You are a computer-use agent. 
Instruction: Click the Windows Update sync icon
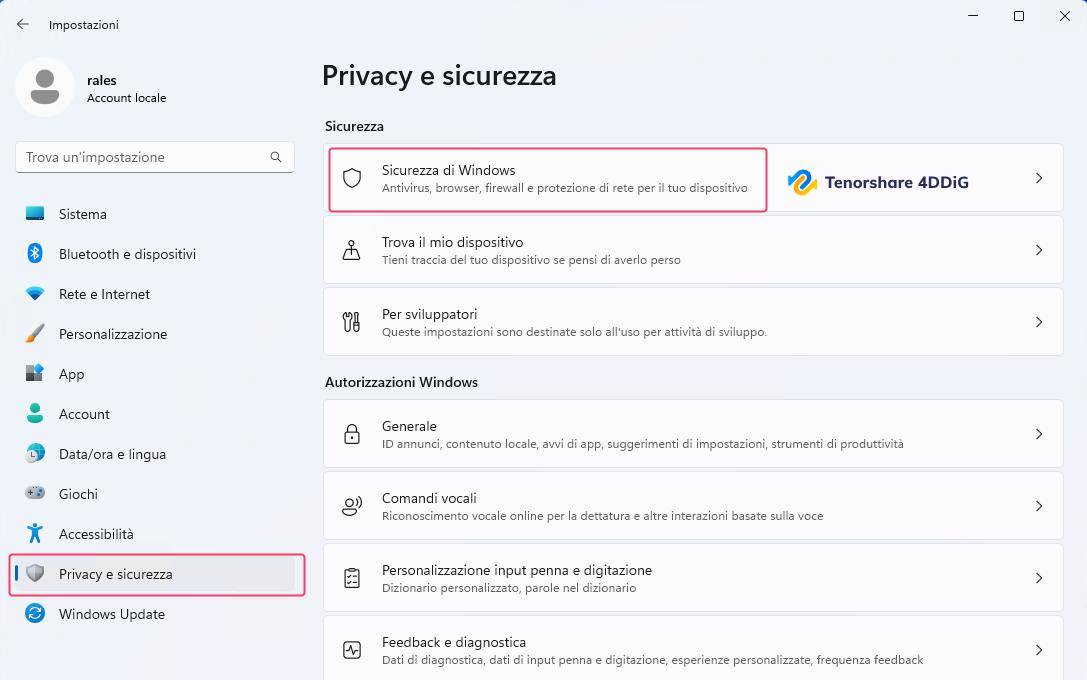(x=35, y=614)
